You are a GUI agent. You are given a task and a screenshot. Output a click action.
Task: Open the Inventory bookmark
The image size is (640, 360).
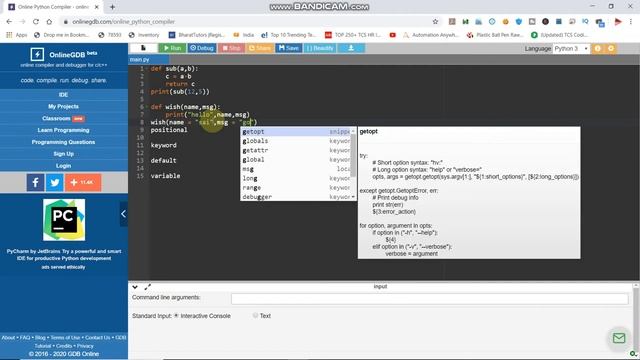(144, 35)
